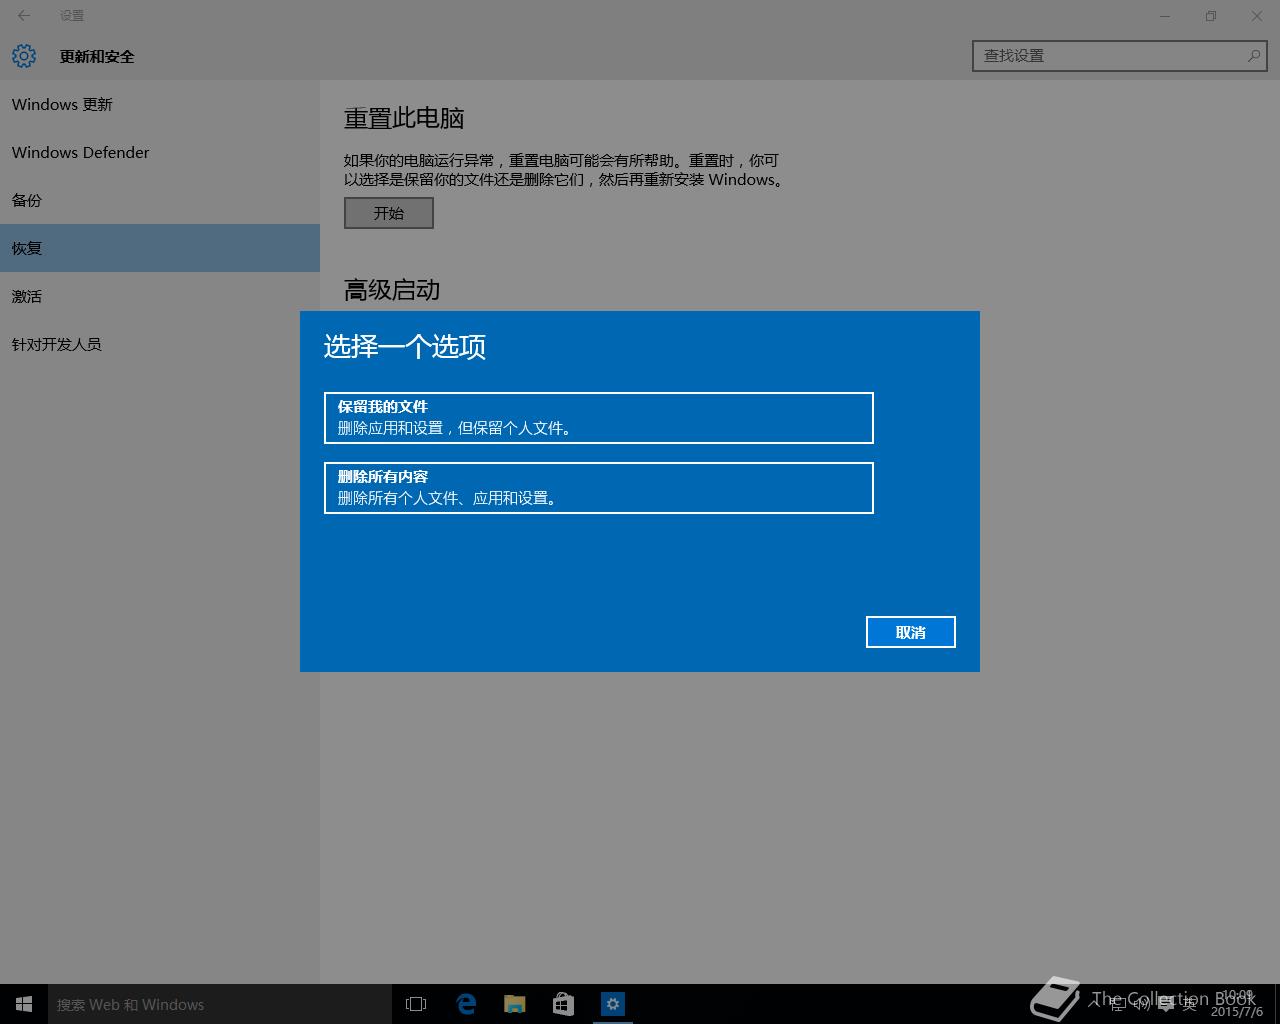This screenshot has width=1280, height=1024.
Task: Choose the 保留我的文件 option
Action: (599, 418)
